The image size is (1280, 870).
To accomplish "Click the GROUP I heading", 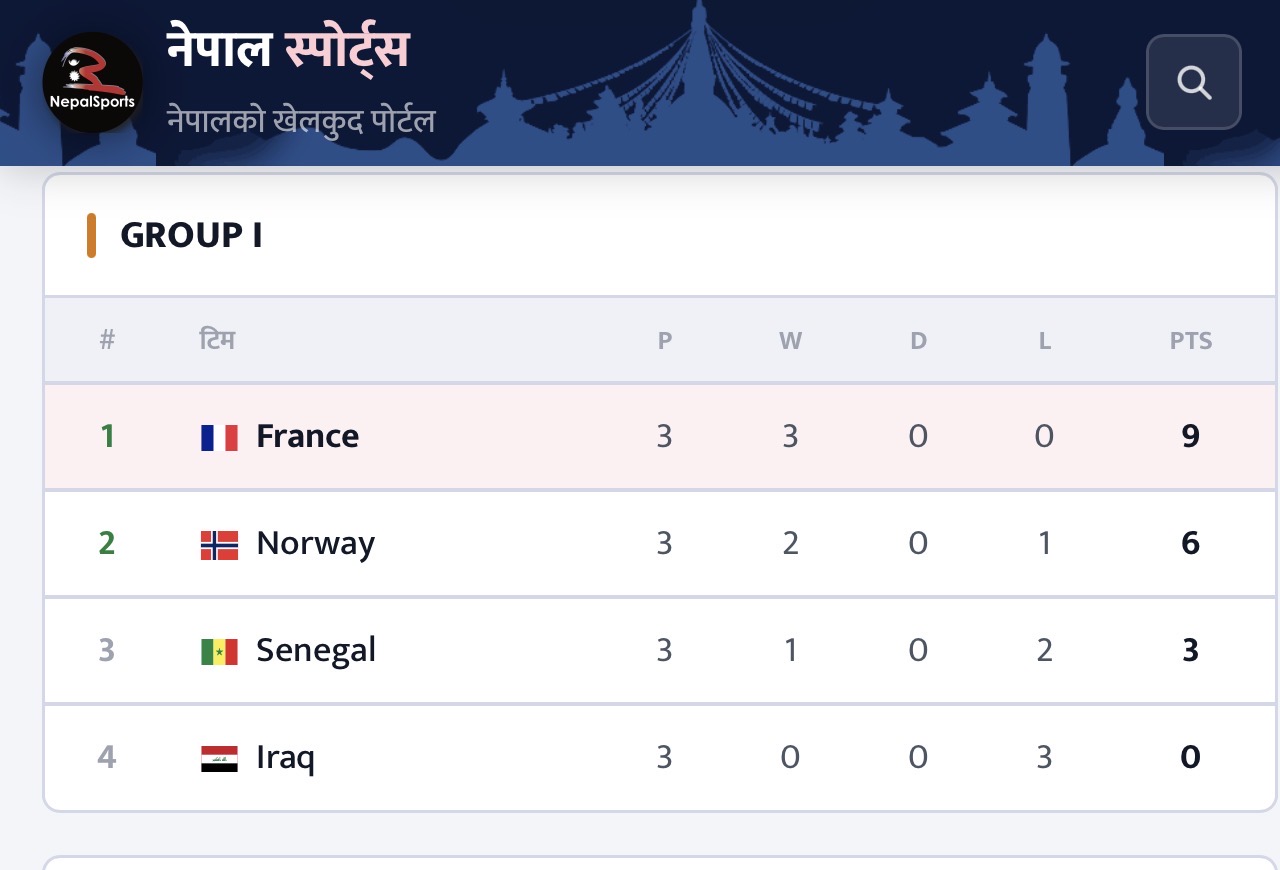I will (191, 235).
